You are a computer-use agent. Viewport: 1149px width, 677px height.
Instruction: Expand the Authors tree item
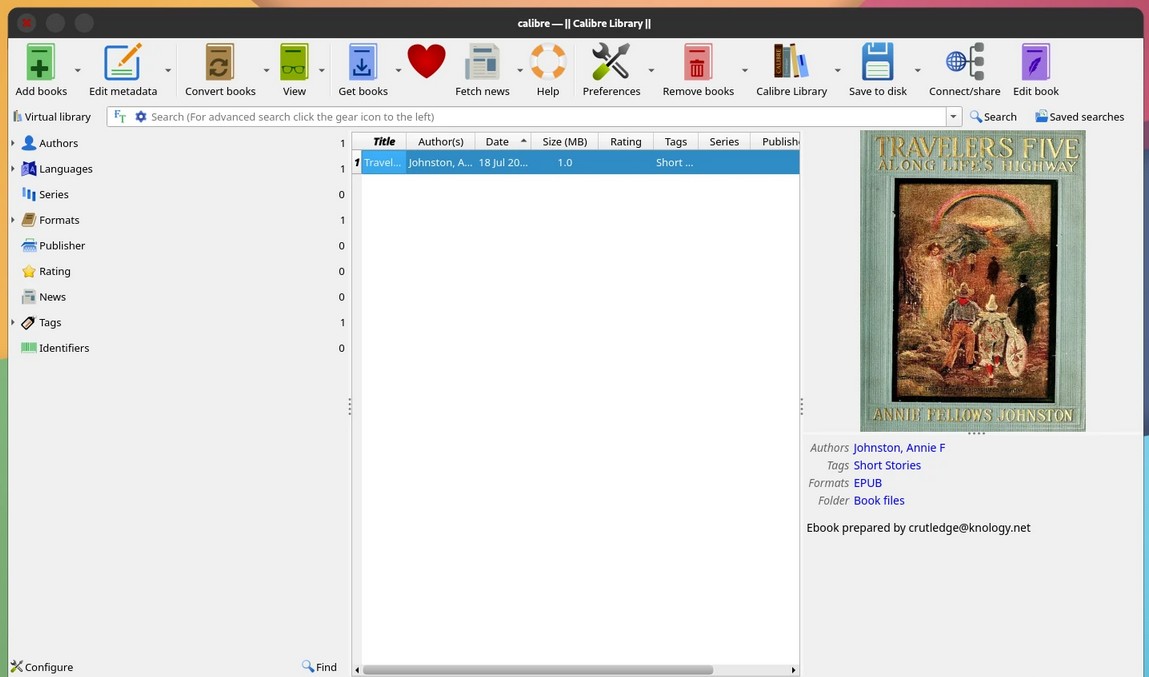pos(13,143)
